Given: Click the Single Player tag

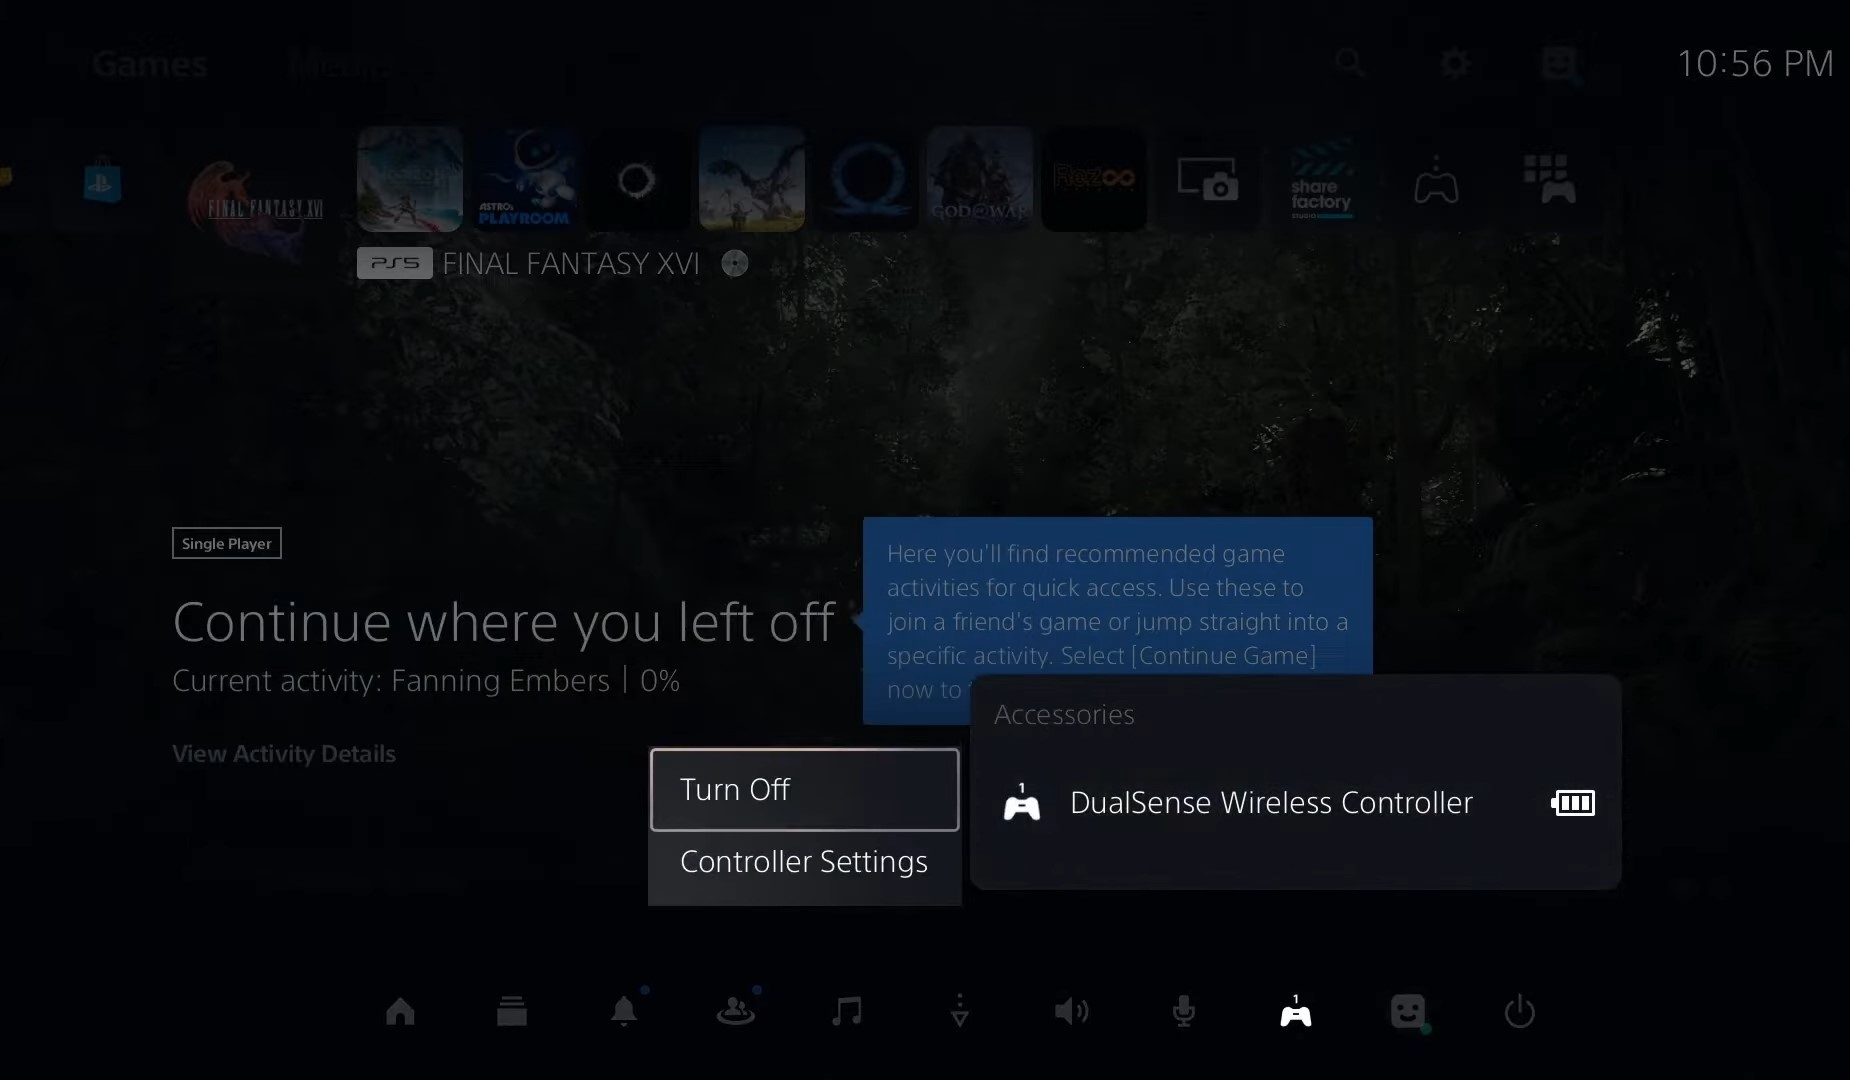Looking at the screenshot, I should 227,543.
